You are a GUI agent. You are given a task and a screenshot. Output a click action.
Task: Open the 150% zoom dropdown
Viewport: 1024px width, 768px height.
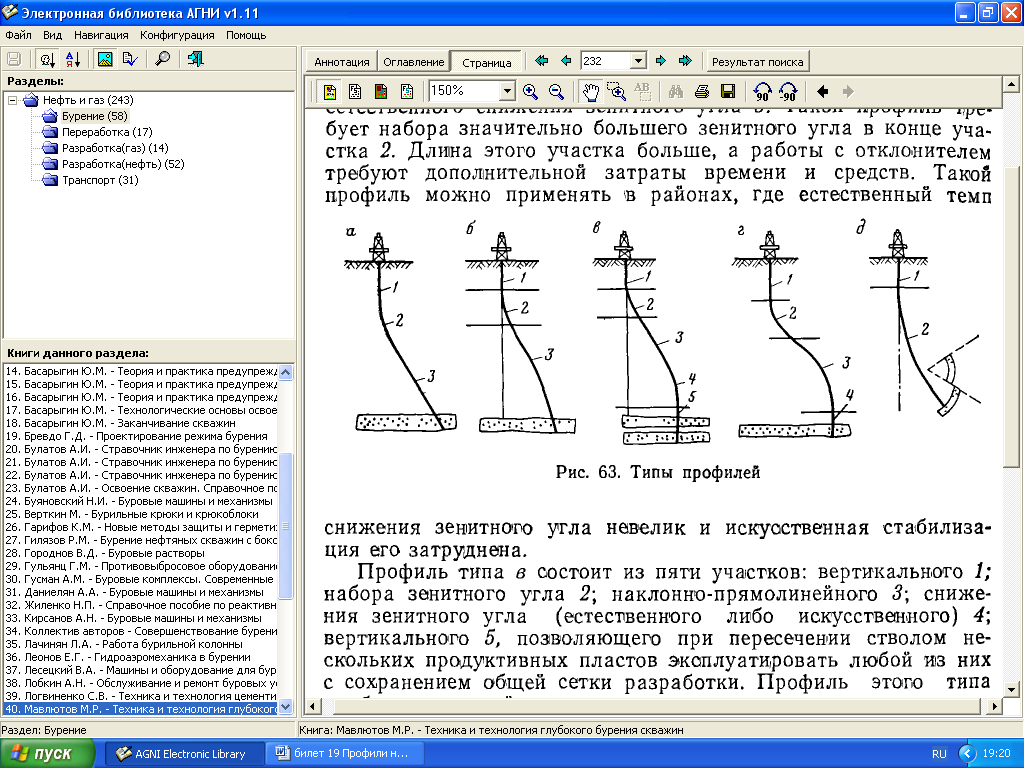(507, 91)
